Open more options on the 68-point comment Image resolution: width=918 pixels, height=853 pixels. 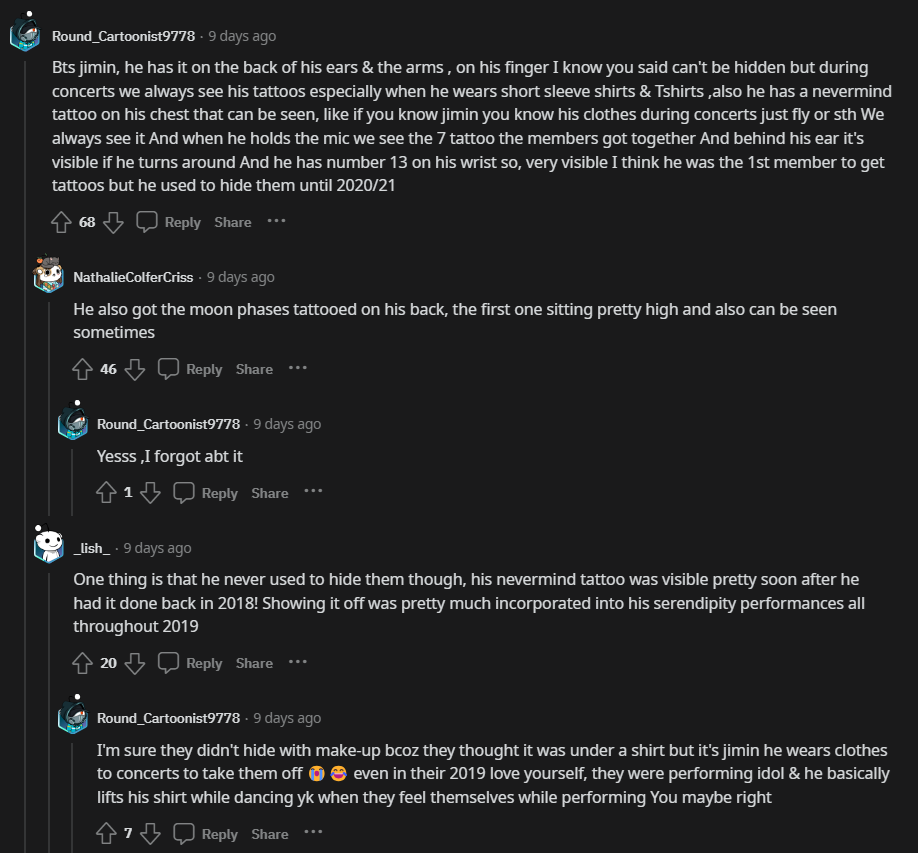click(x=276, y=221)
